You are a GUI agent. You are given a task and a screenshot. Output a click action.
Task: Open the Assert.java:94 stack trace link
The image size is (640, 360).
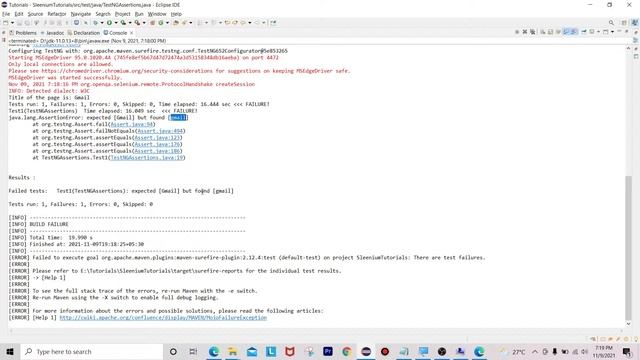(131, 124)
